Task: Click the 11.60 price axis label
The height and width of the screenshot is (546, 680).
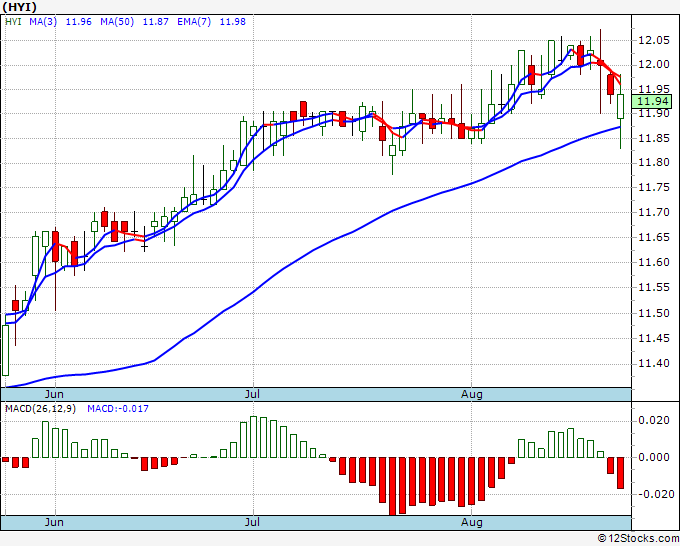Action: tap(654, 262)
